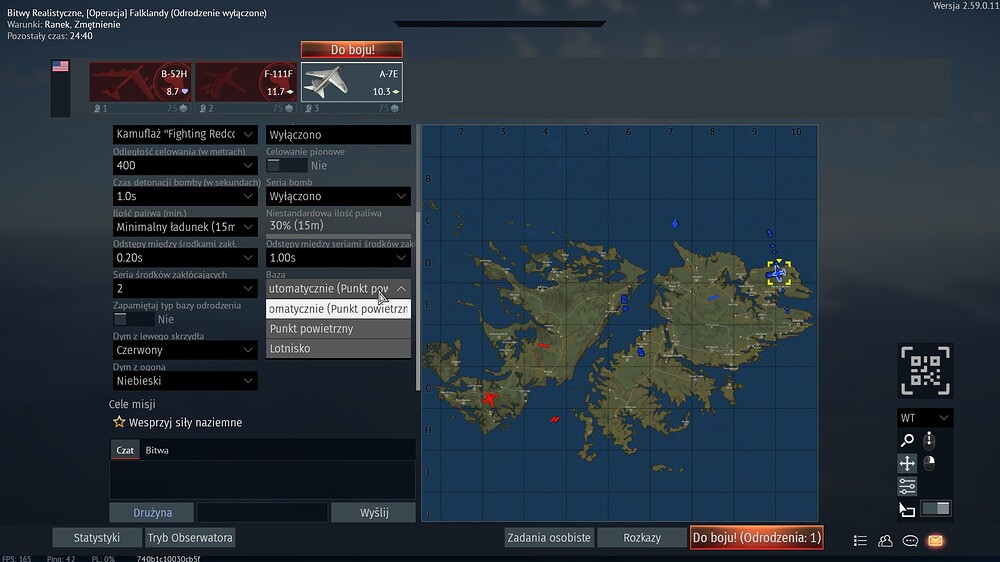
Task: Open the orange mail envelope icon
Action: [935, 541]
